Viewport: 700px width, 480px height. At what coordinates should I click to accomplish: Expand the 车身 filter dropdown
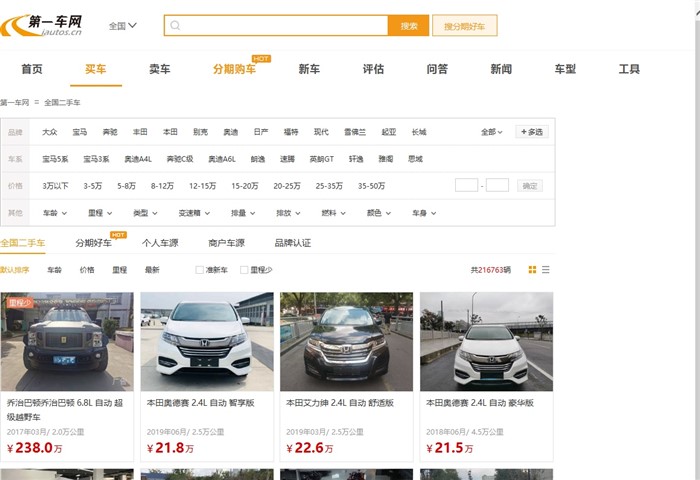pos(424,213)
